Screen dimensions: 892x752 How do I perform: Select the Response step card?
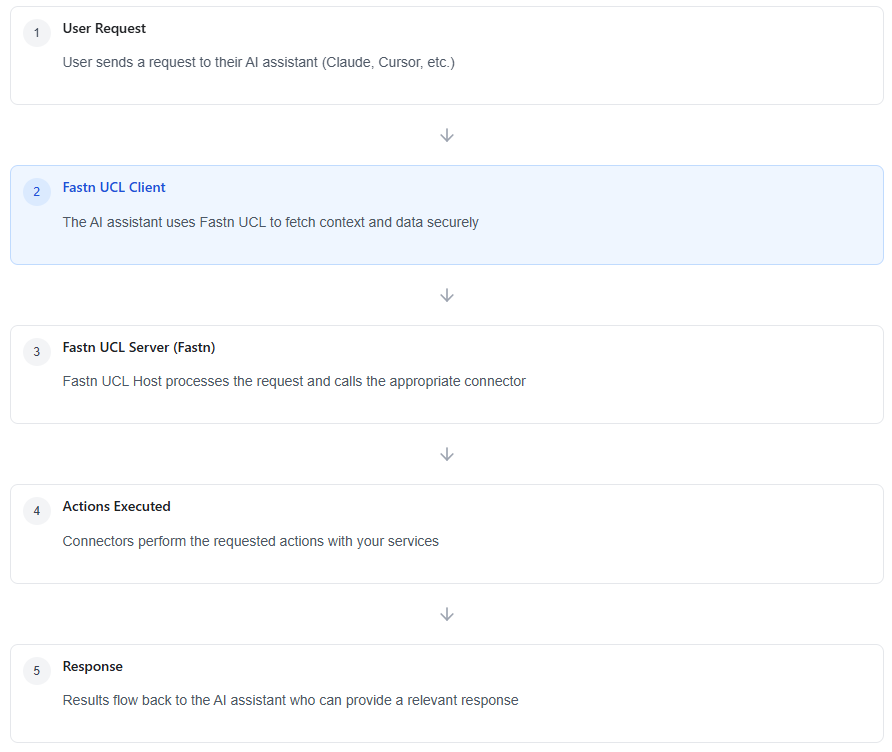click(x=447, y=693)
